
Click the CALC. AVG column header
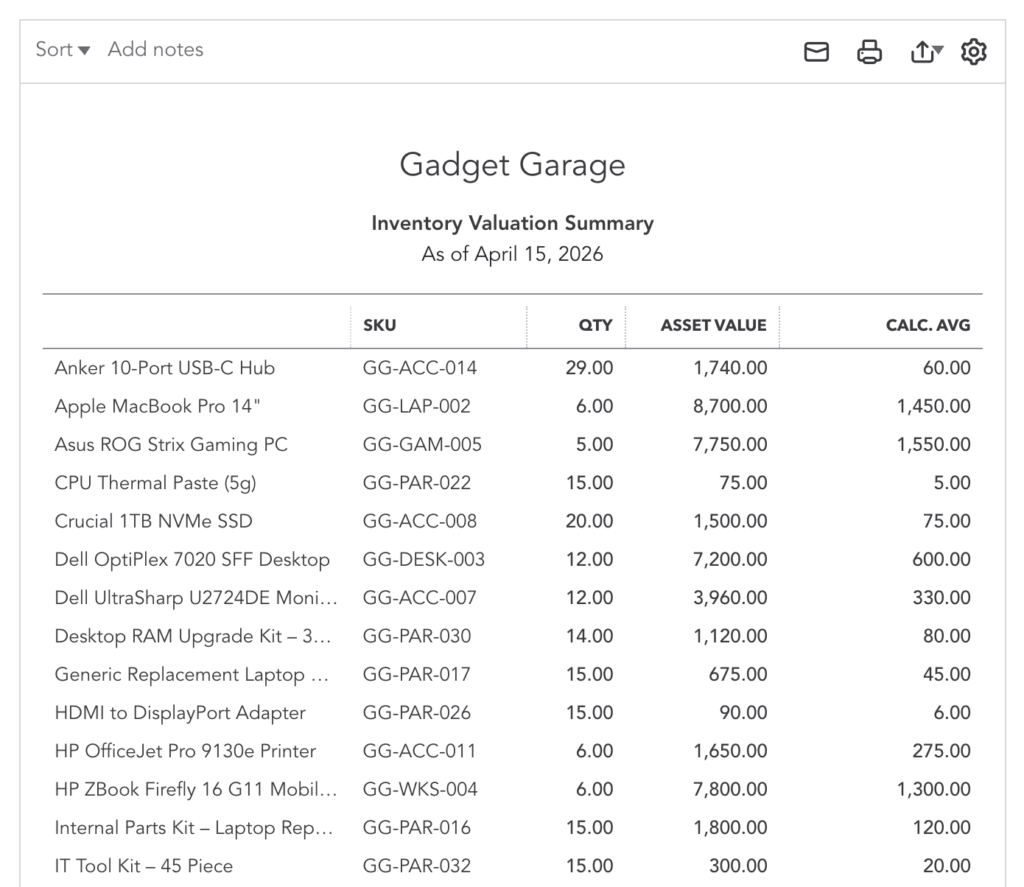(928, 325)
